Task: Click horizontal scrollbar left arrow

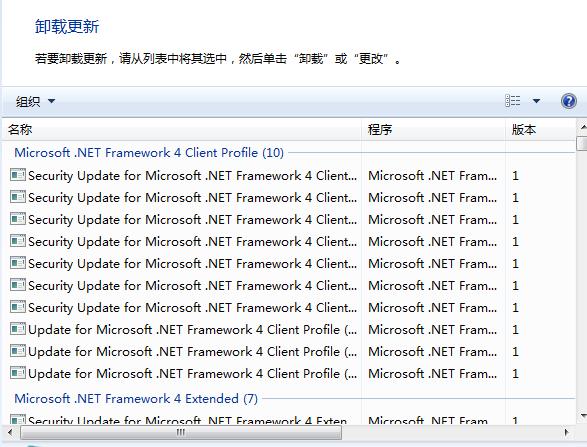Action: (10, 433)
